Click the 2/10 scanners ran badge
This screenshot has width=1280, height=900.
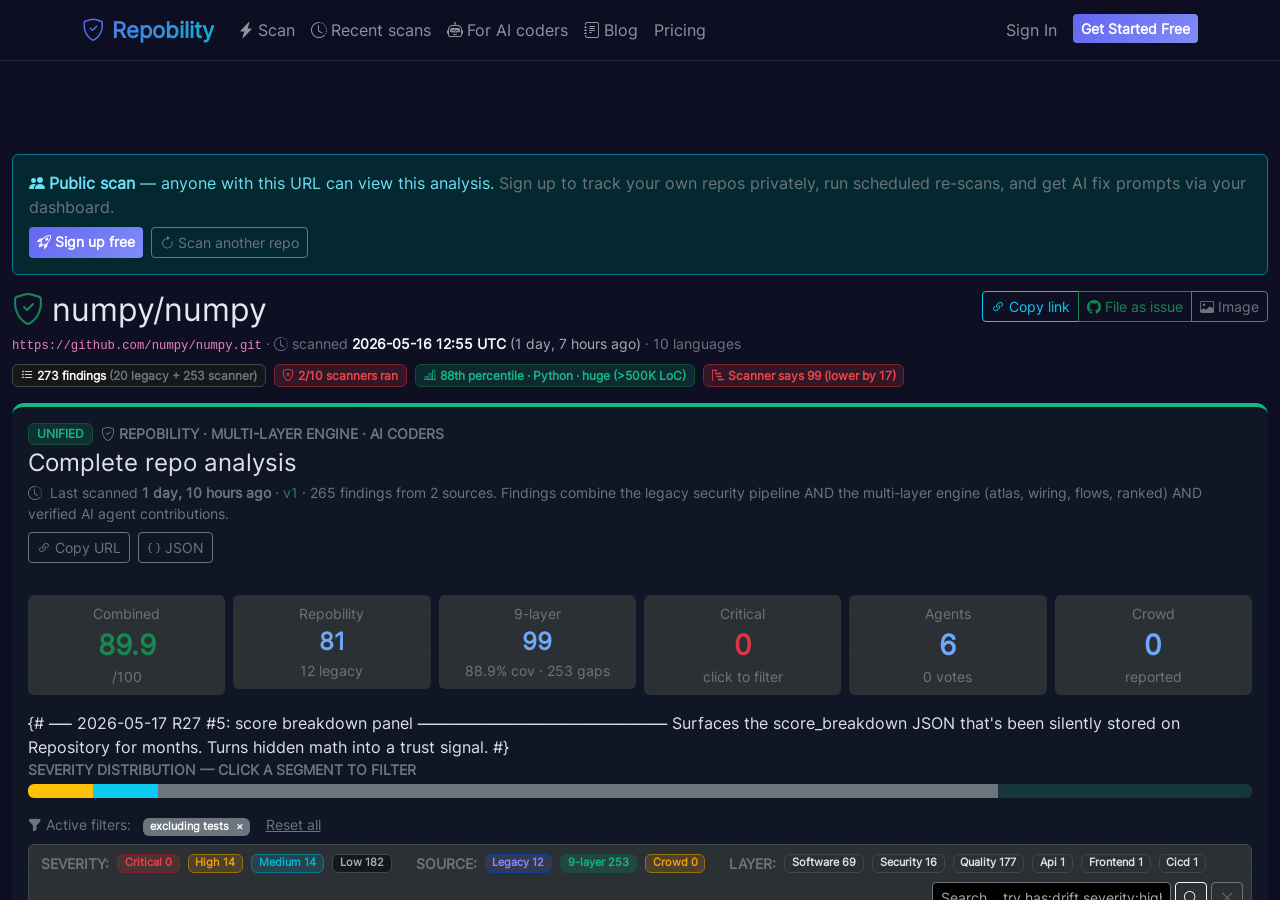340,375
